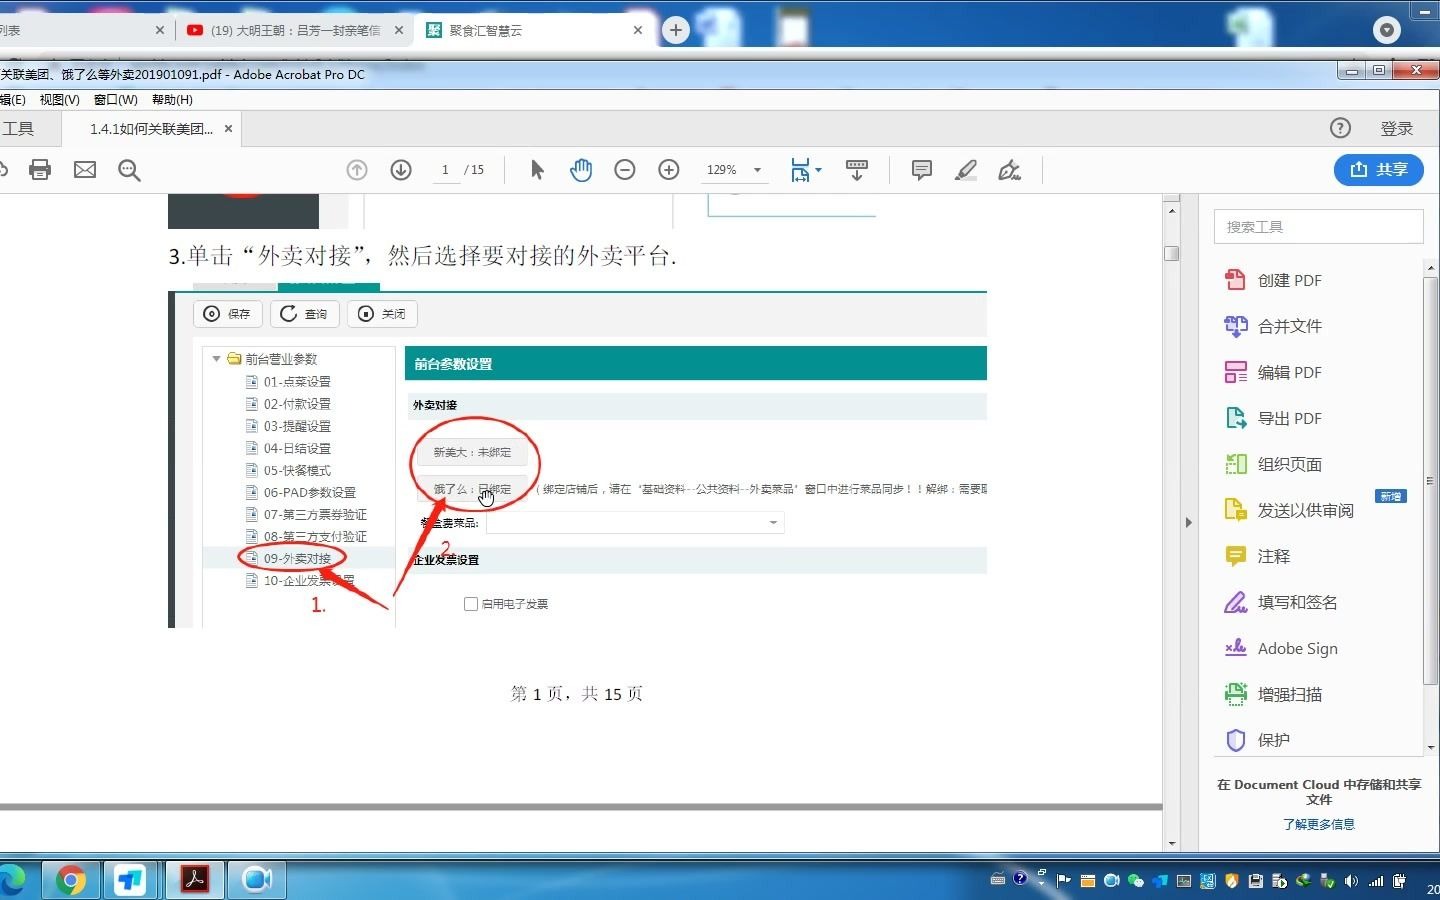Screen dimensions: 1440x900
Task: Click the volume speaker tray icon
Action: 1352,881
